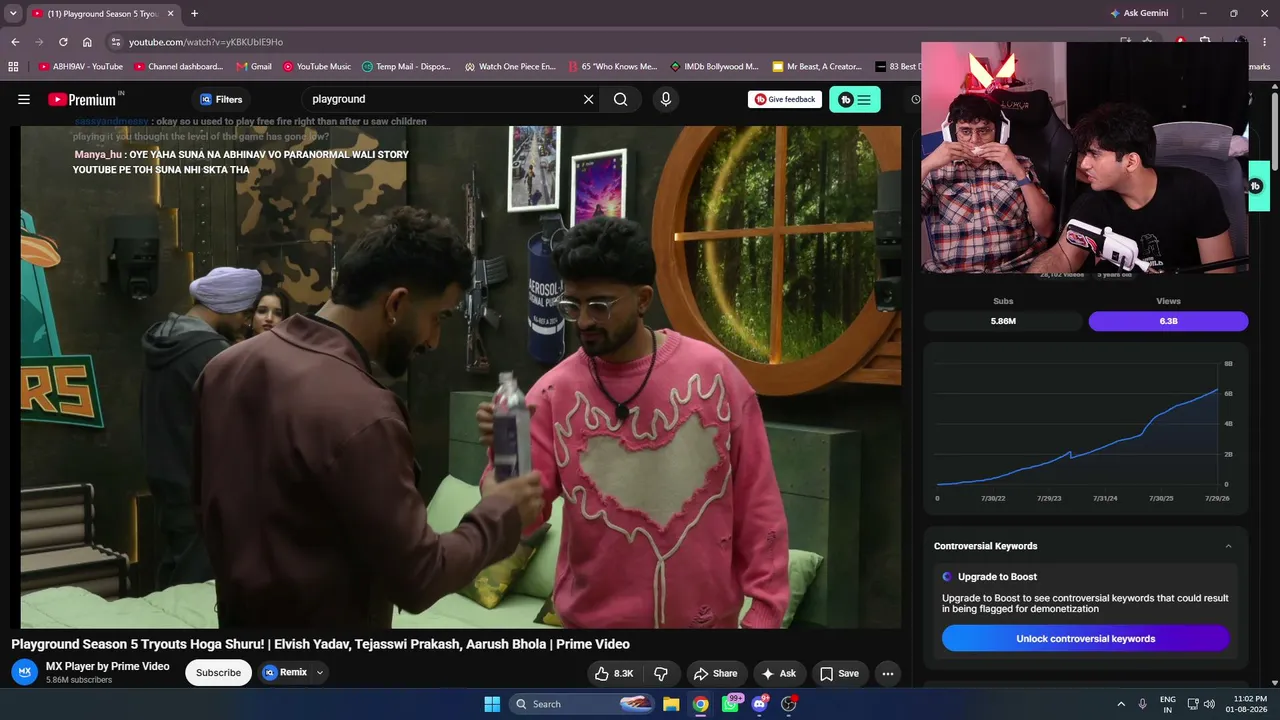Click Ask Gemini in title bar
The height and width of the screenshot is (720, 1280).
[1139, 13]
